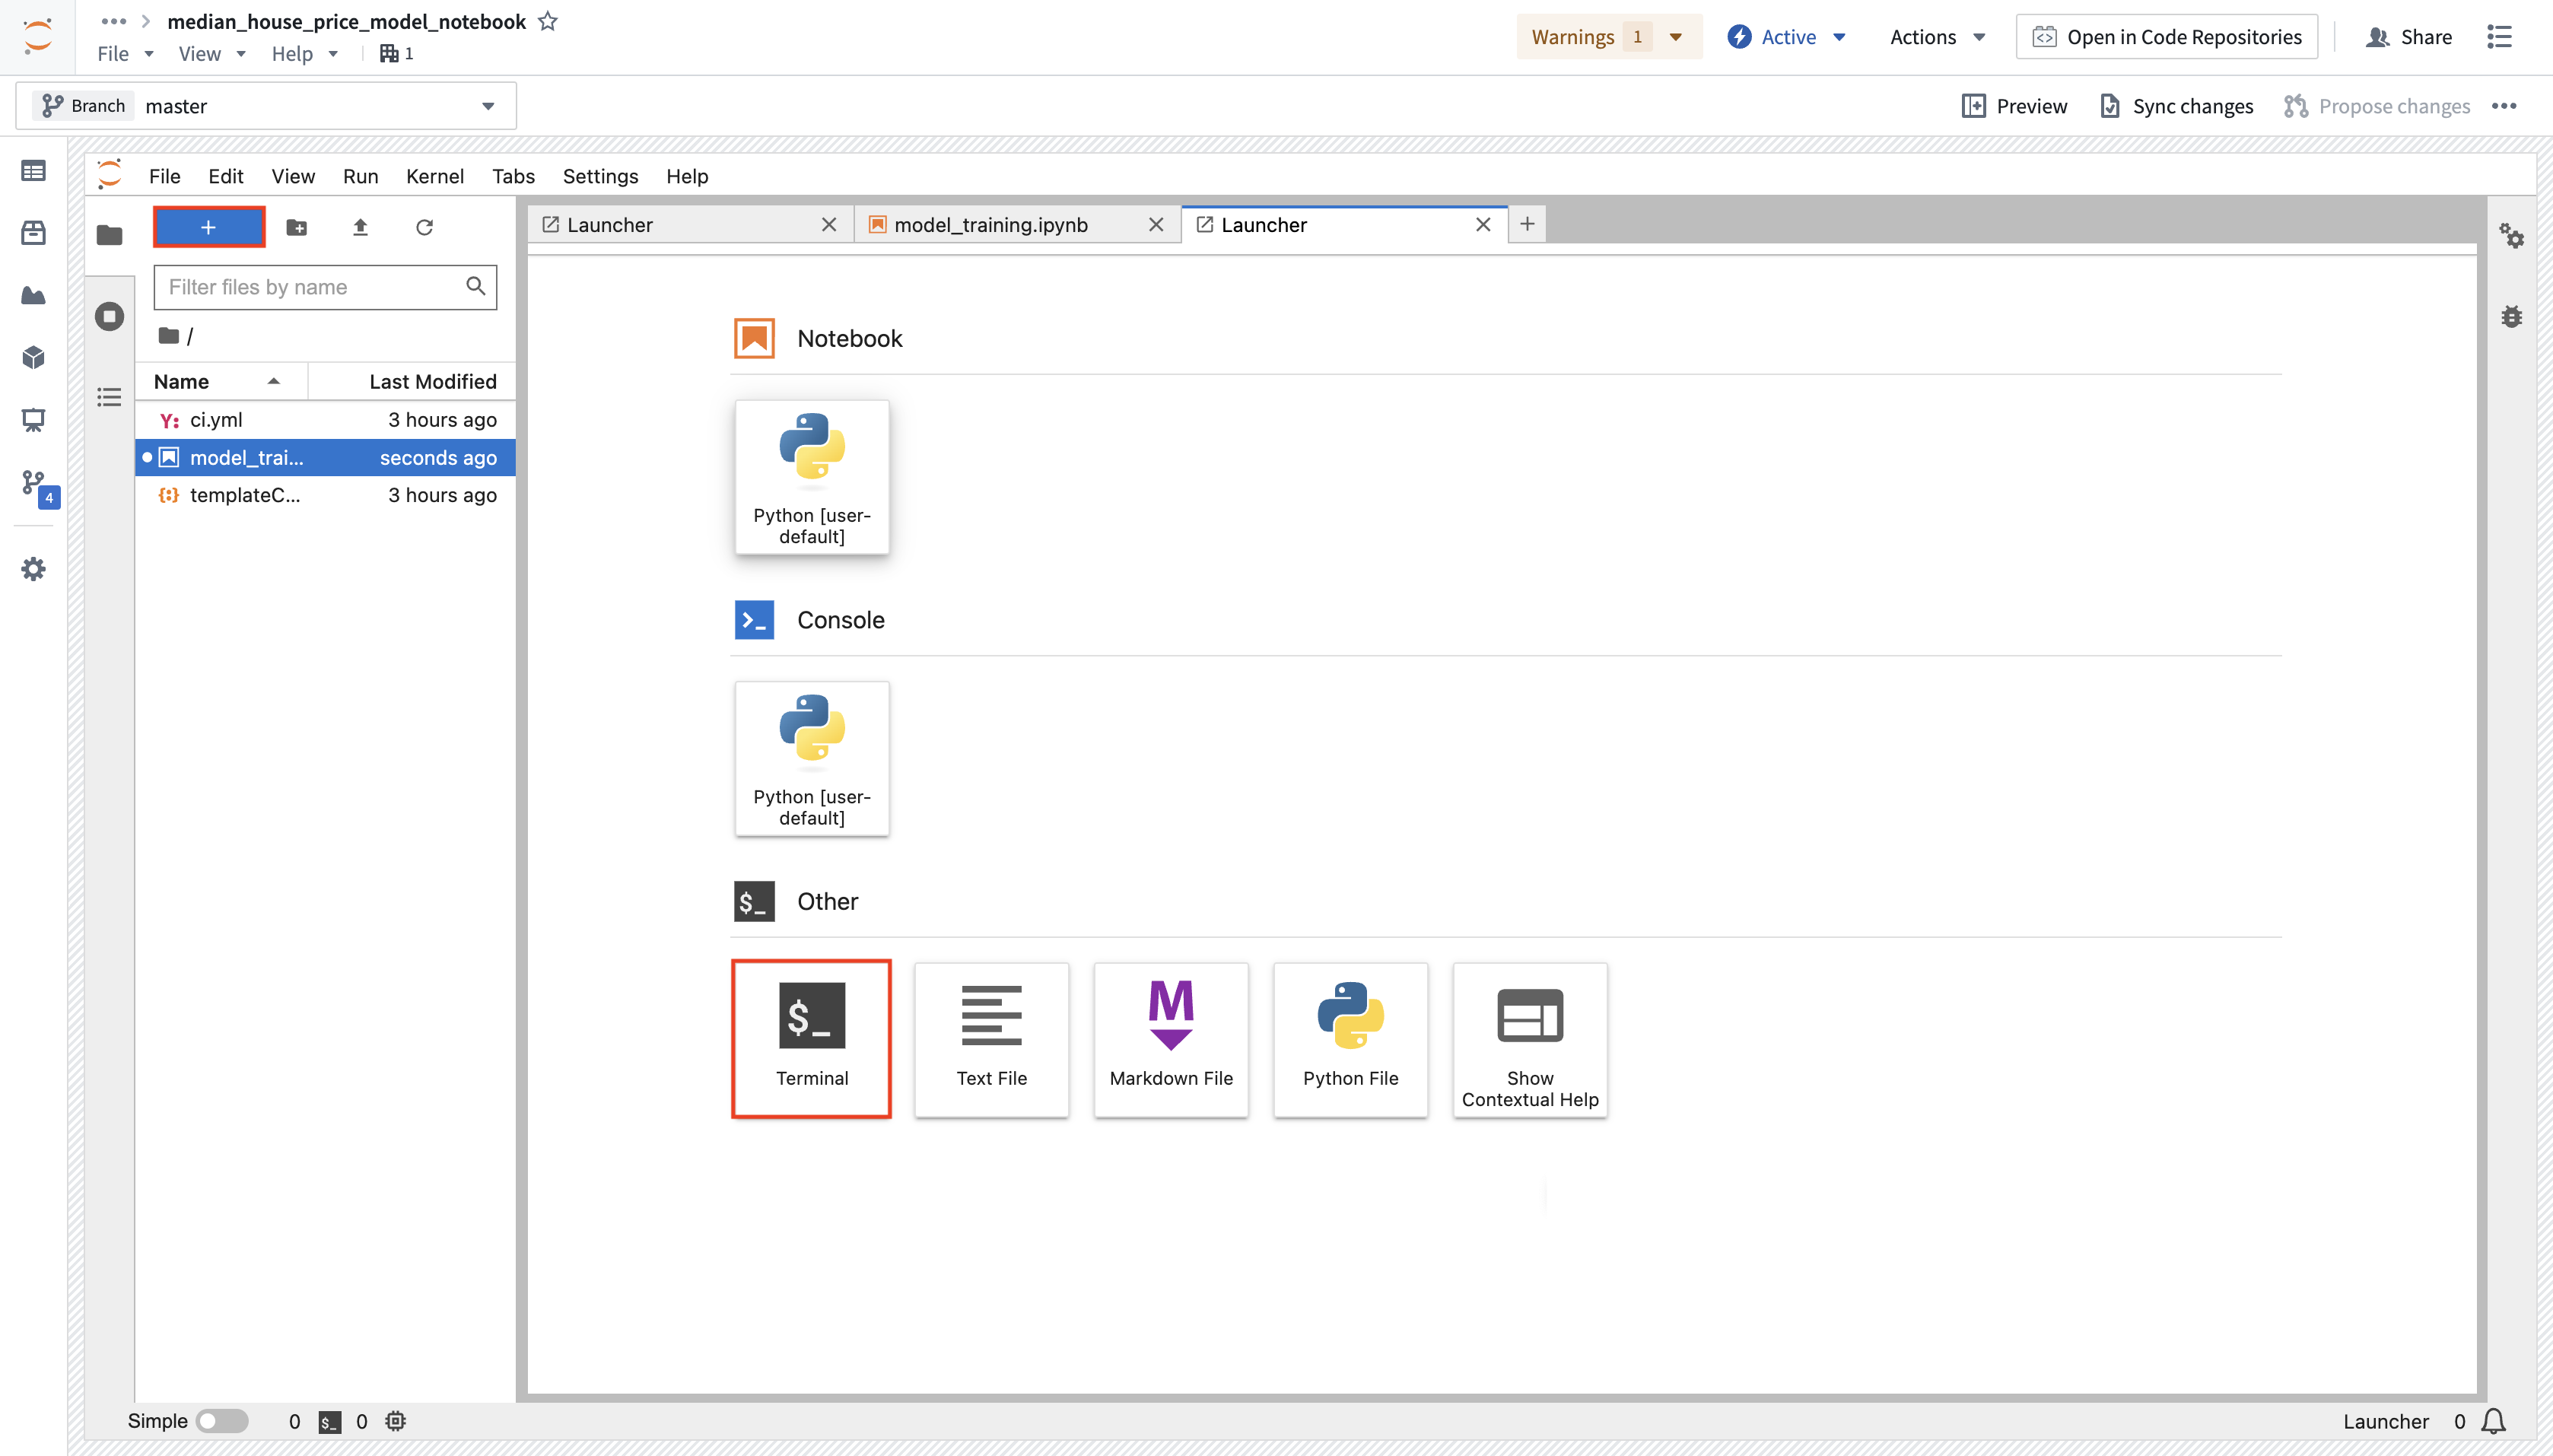Screen dimensions: 2553x1456
Task: Create a new Markdown File
Action: coord(1171,1039)
